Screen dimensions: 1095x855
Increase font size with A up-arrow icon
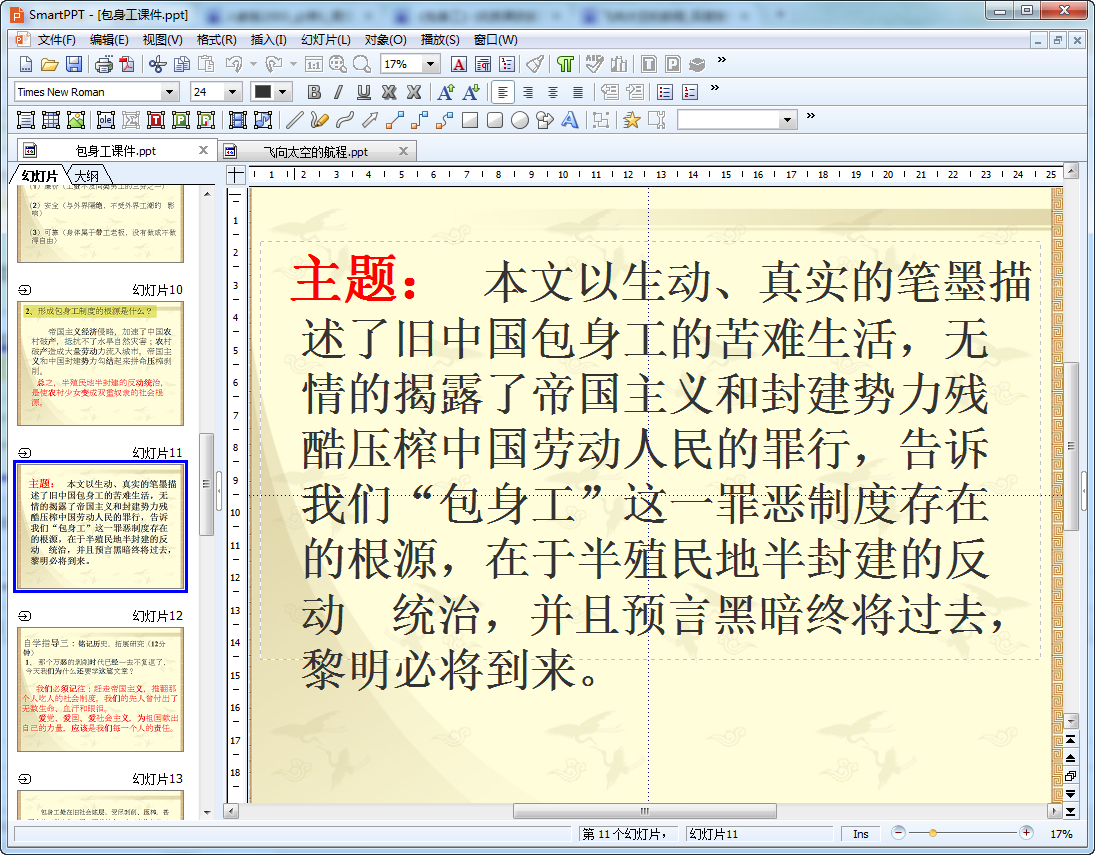(x=446, y=92)
